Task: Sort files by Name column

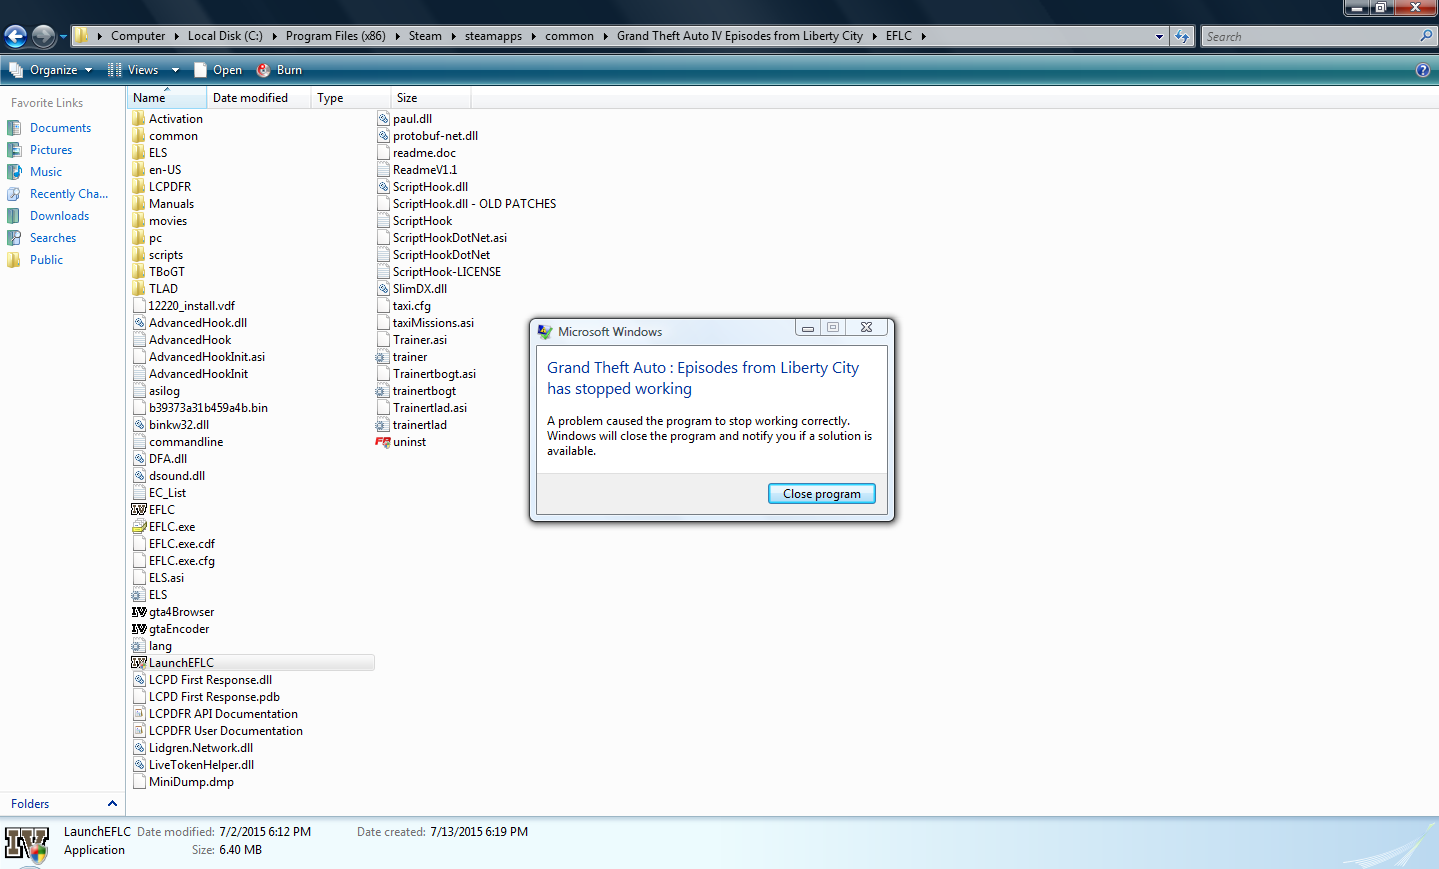Action: (166, 98)
